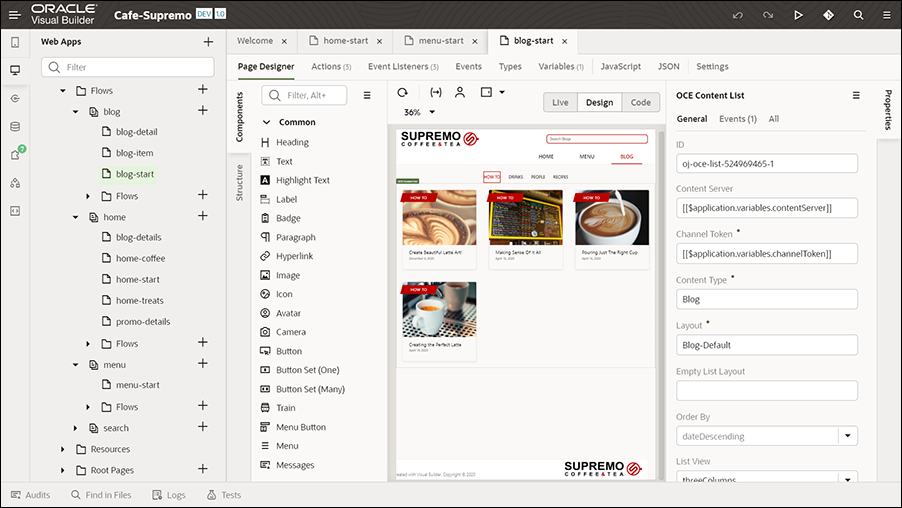
Task: Collapse the Common components section
Action: [x=266, y=122]
